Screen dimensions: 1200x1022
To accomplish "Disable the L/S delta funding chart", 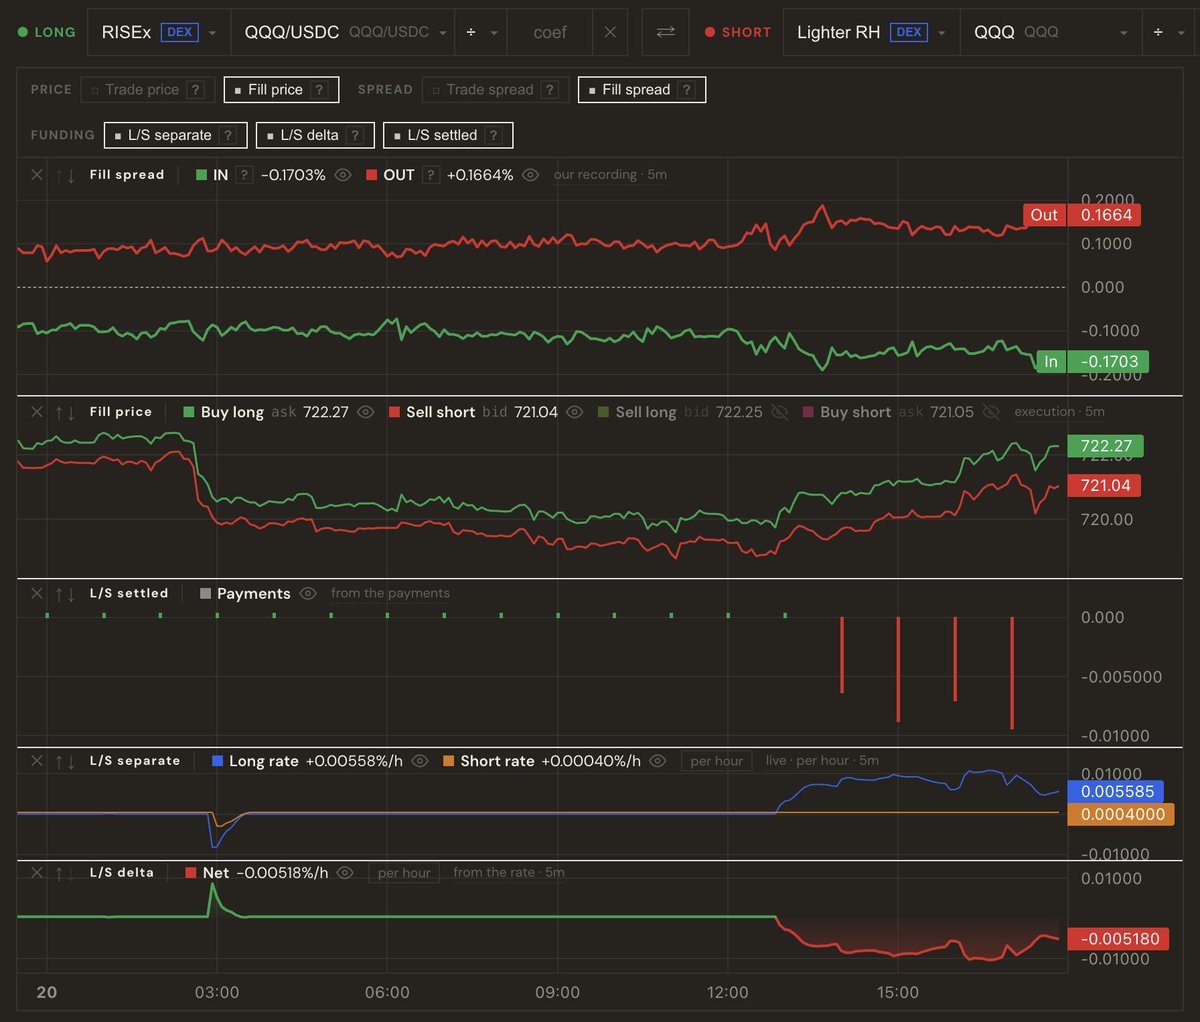I will coord(315,135).
